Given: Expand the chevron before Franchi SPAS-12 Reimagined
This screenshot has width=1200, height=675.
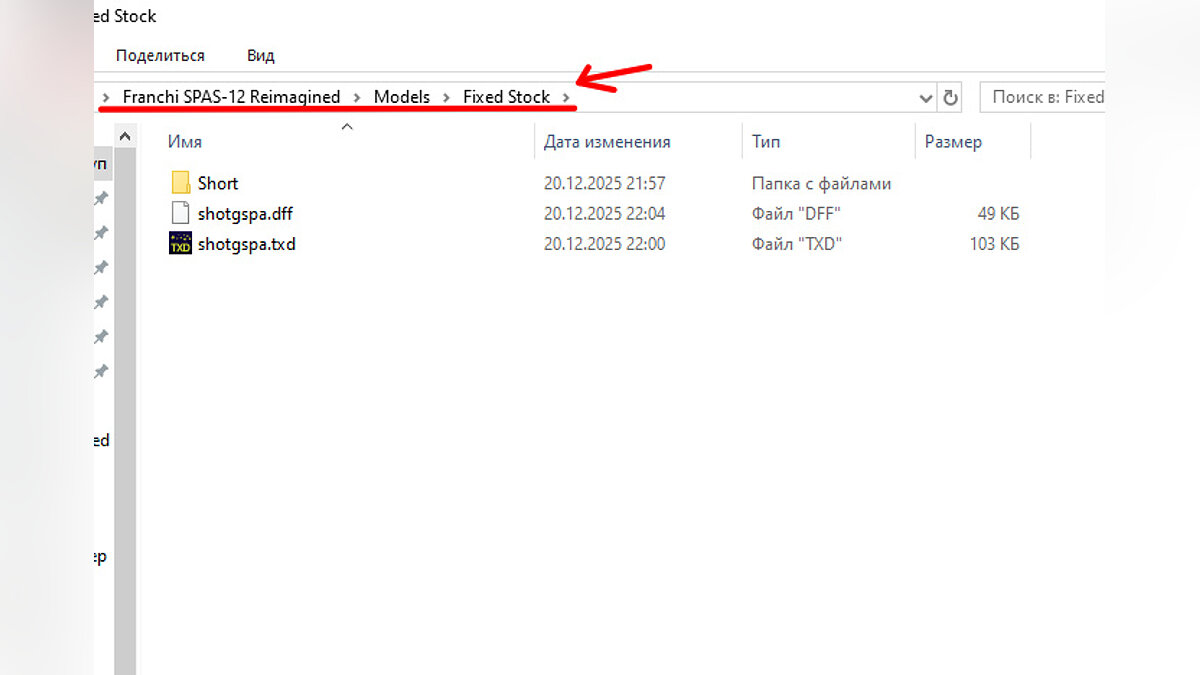Looking at the screenshot, I should point(107,97).
